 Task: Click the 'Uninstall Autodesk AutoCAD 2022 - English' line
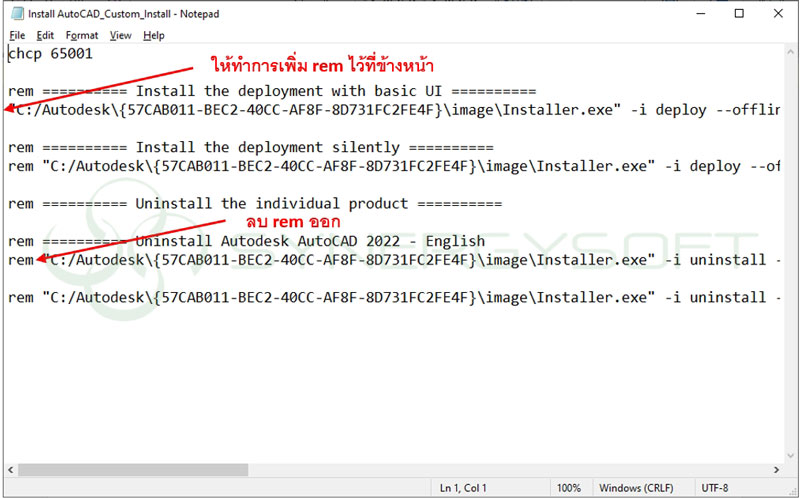tap(246, 241)
